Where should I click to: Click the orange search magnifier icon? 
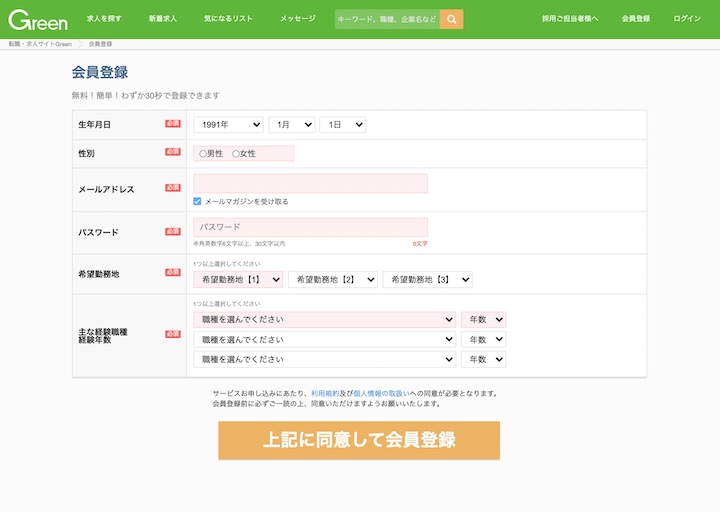(x=451, y=19)
